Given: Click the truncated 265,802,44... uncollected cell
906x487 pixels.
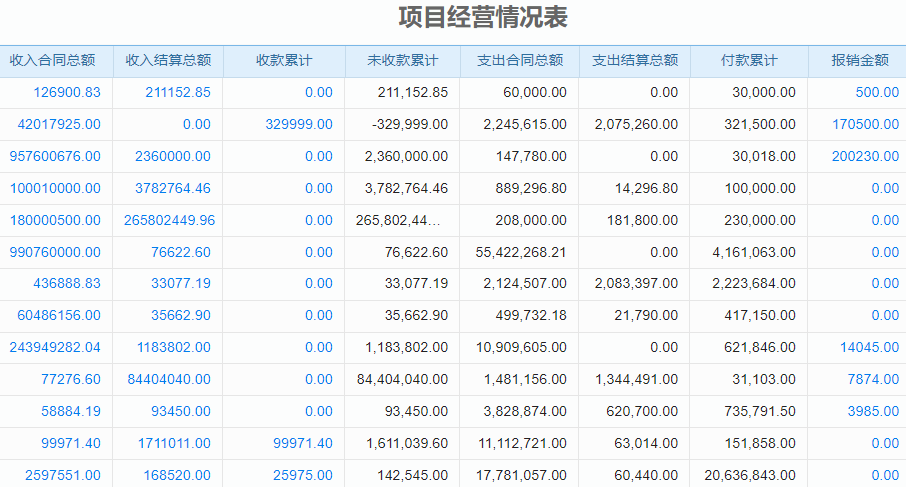Looking at the screenshot, I should tap(401, 221).
